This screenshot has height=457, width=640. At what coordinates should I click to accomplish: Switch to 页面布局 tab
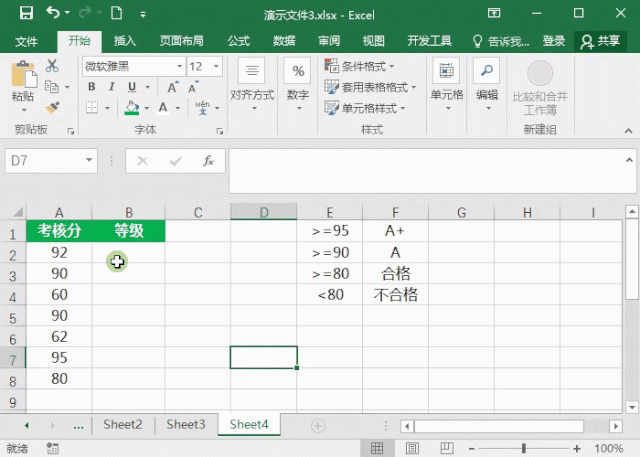(181, 41)
